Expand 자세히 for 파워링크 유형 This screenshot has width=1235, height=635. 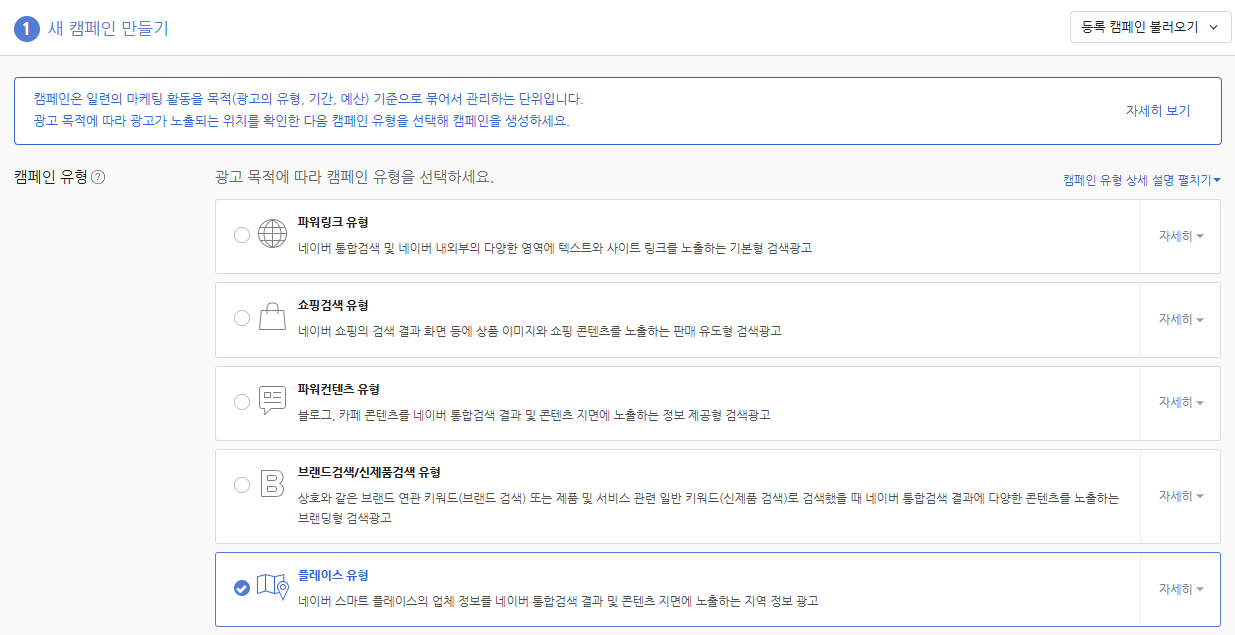[x=1180, y=236]
